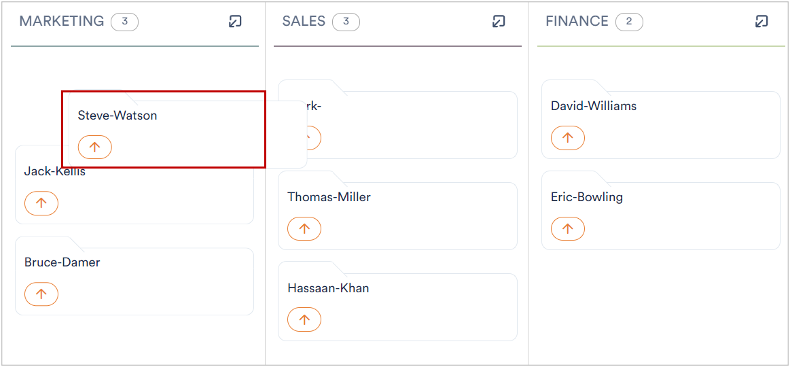Expand the Marketing column with resize icon
The width and height of the screenshot is (790, 366).
[235, 21]
